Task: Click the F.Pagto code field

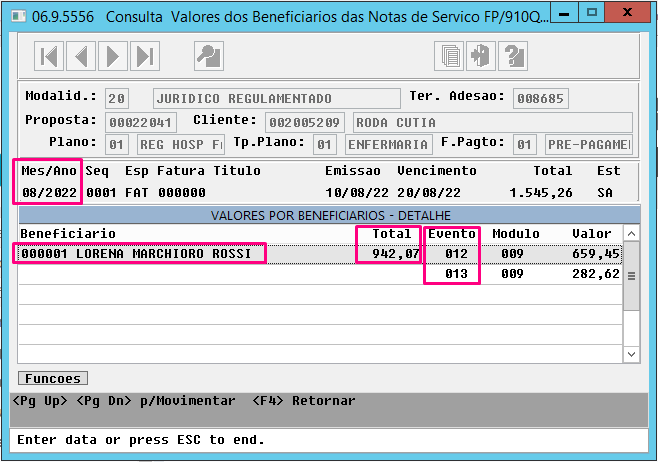Action: click(x=525, y=144)
